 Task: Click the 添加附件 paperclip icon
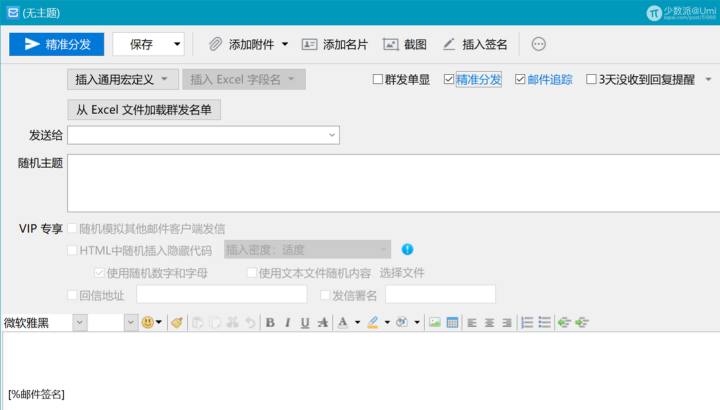pyautogui.click(x=215, y=44)
